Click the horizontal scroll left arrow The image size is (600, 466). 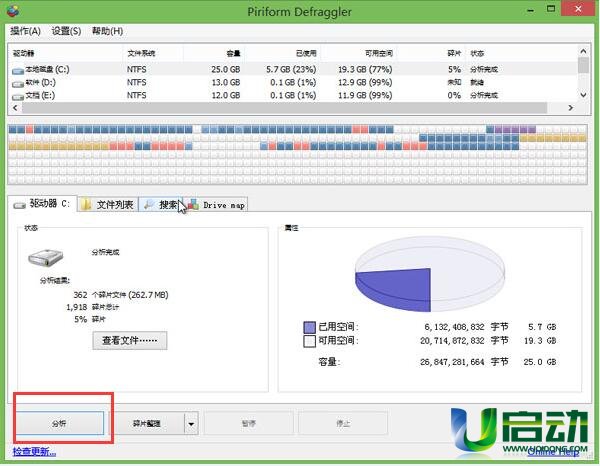(x=15, y=108)
